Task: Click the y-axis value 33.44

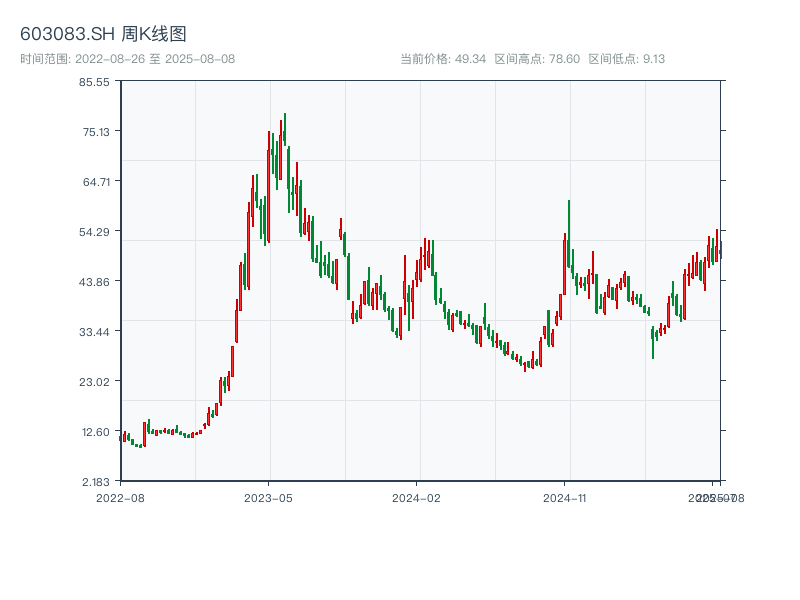Action: coord(94,333)
